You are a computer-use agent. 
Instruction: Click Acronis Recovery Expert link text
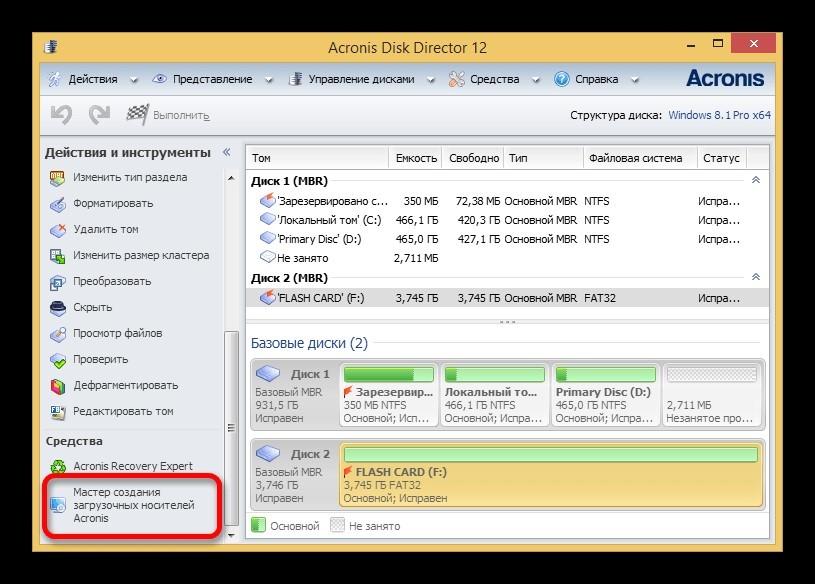[x=133, y=466]
